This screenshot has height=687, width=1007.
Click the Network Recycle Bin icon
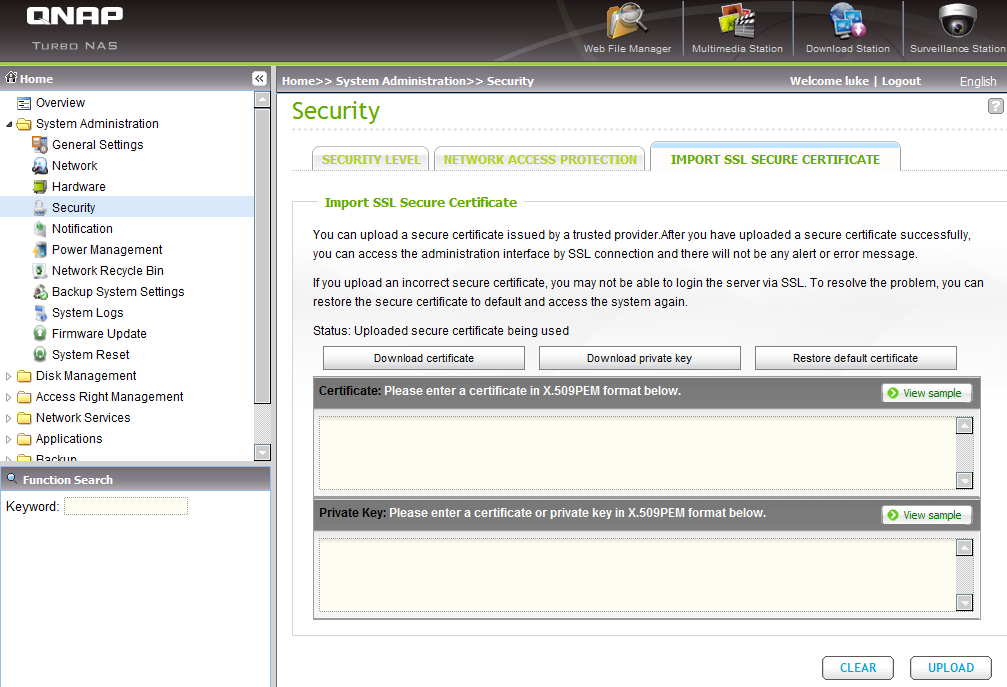click(40, 271)
